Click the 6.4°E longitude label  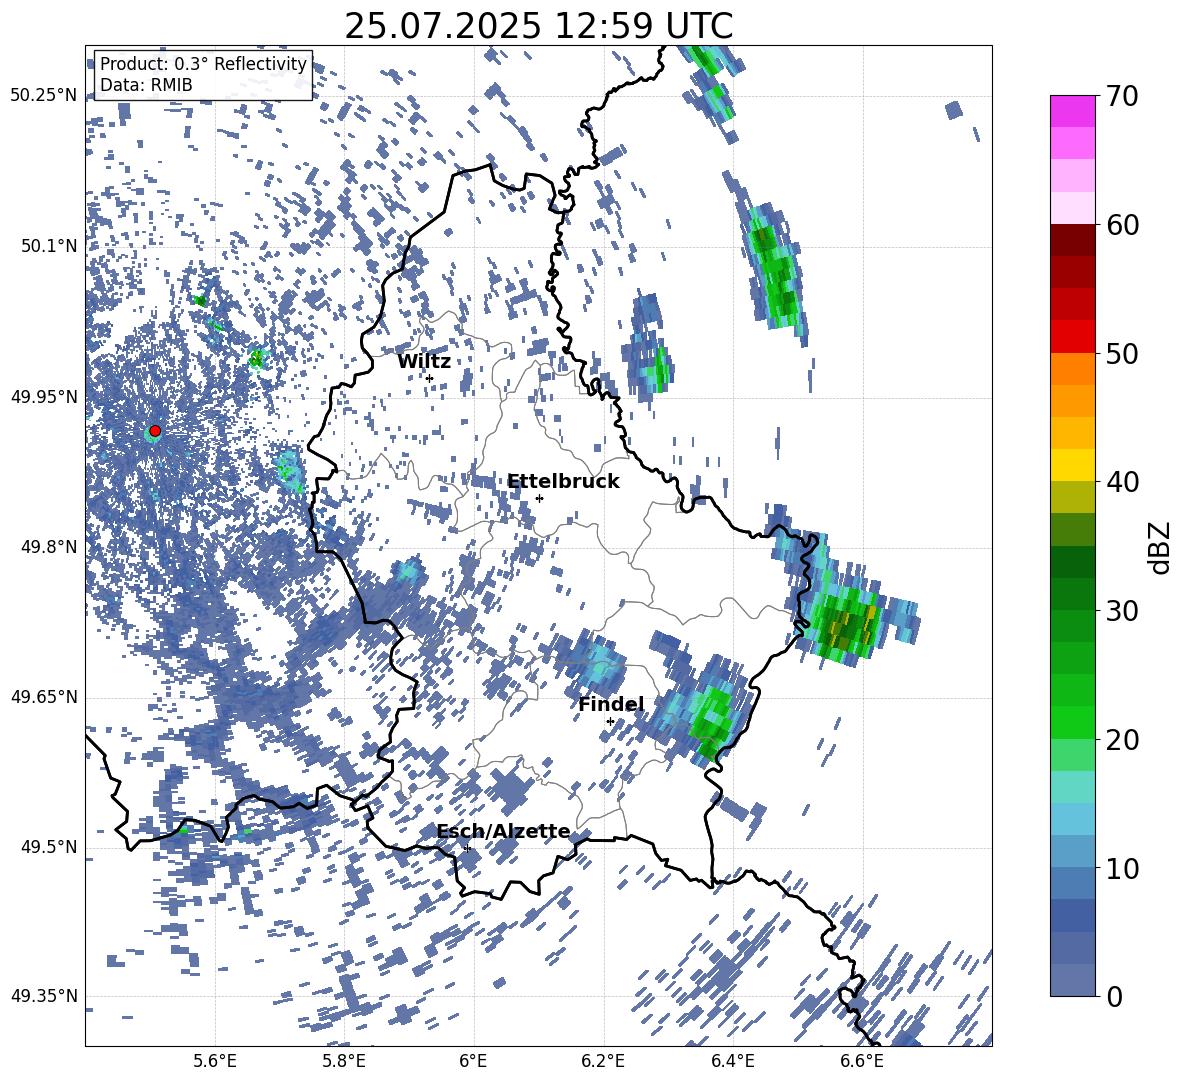(732, 1061)
